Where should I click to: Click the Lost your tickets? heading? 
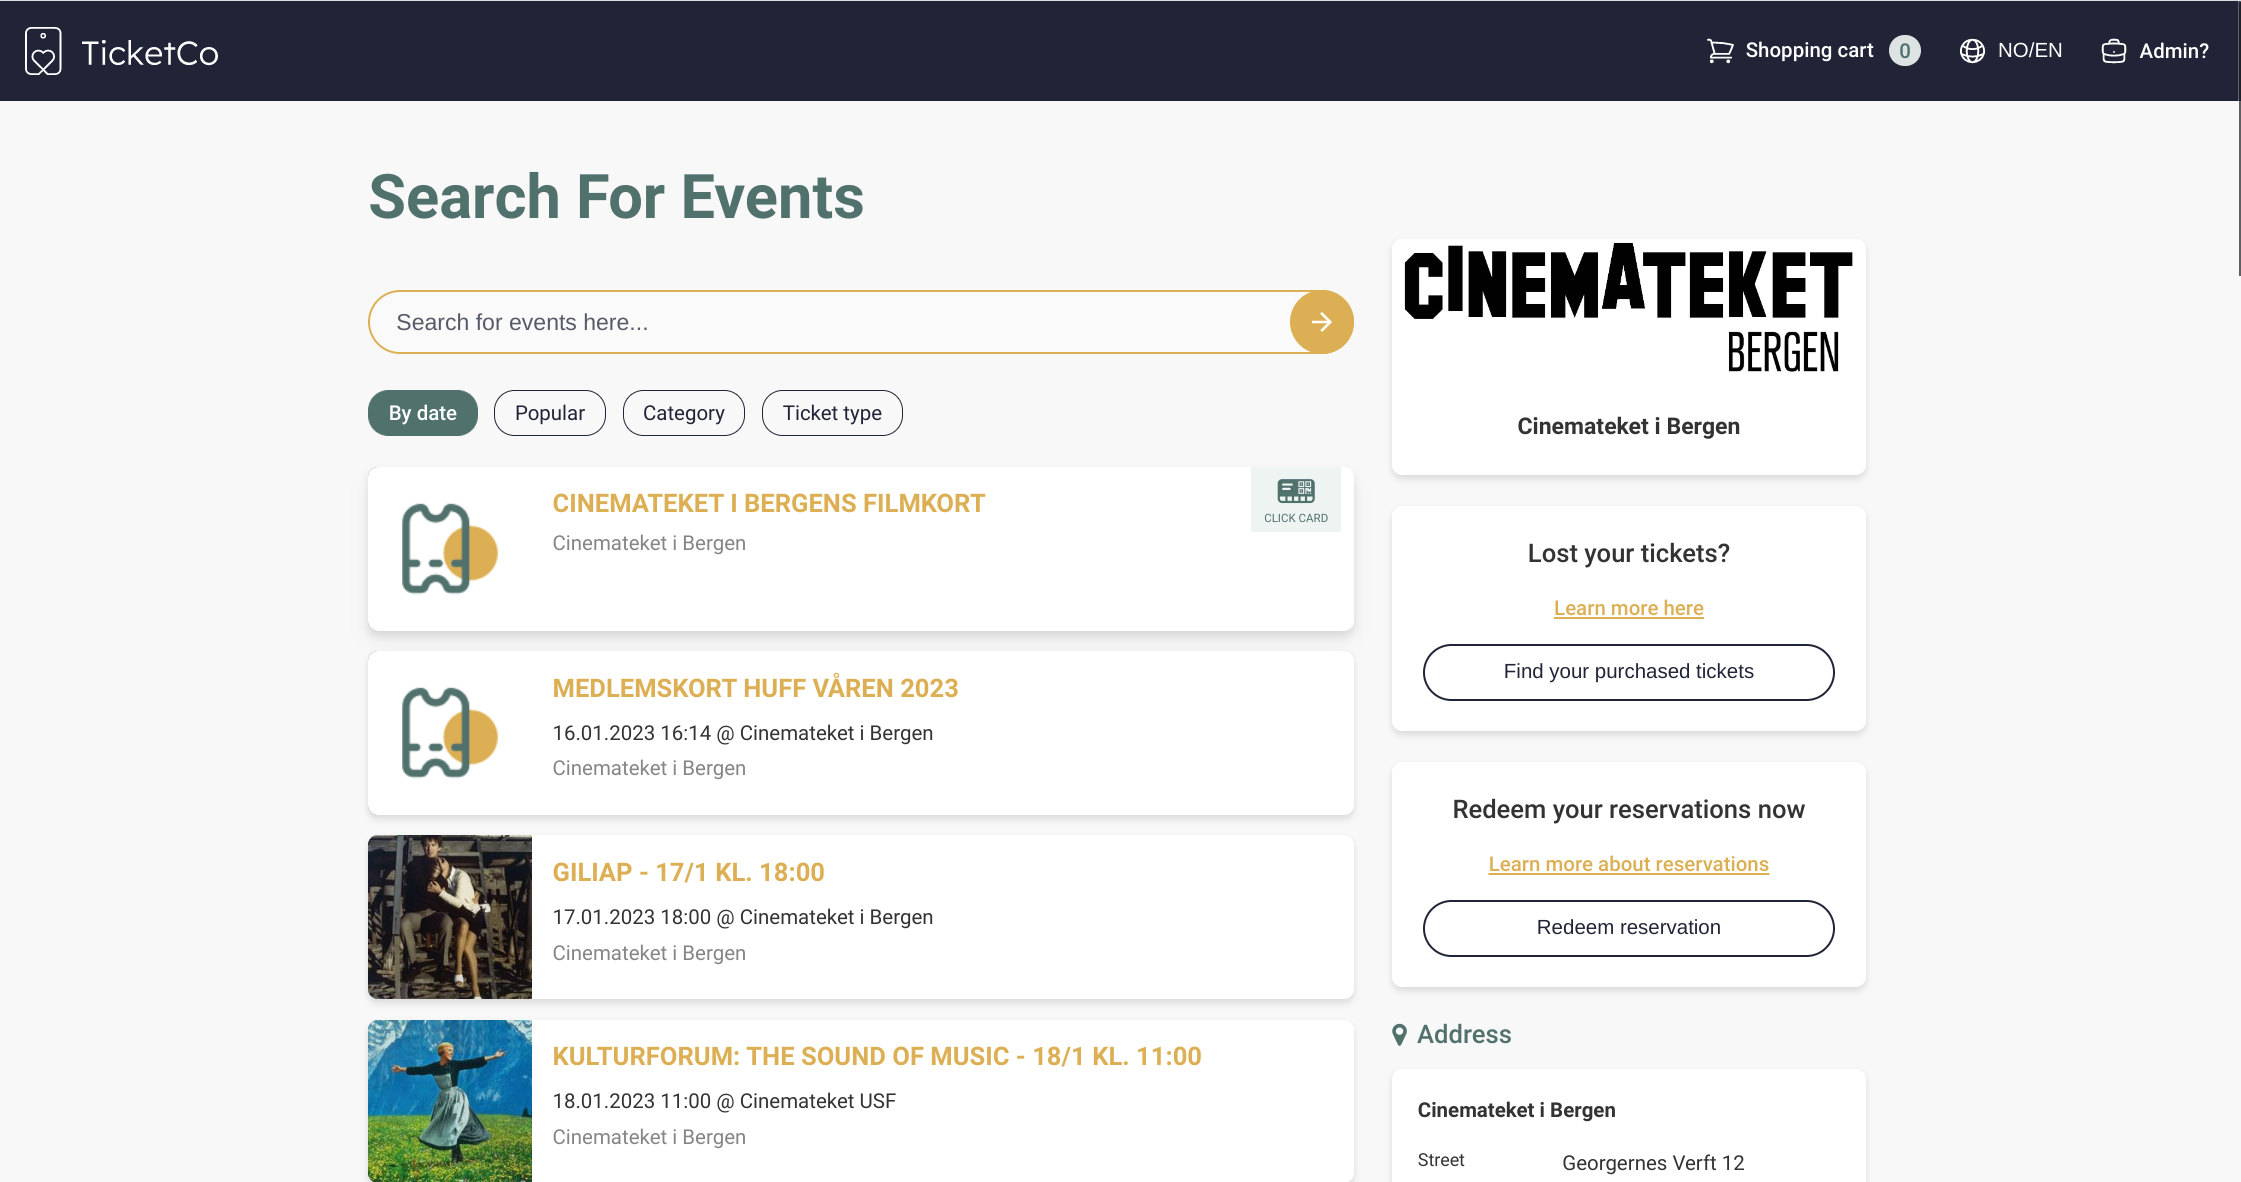pos(1628,553)
